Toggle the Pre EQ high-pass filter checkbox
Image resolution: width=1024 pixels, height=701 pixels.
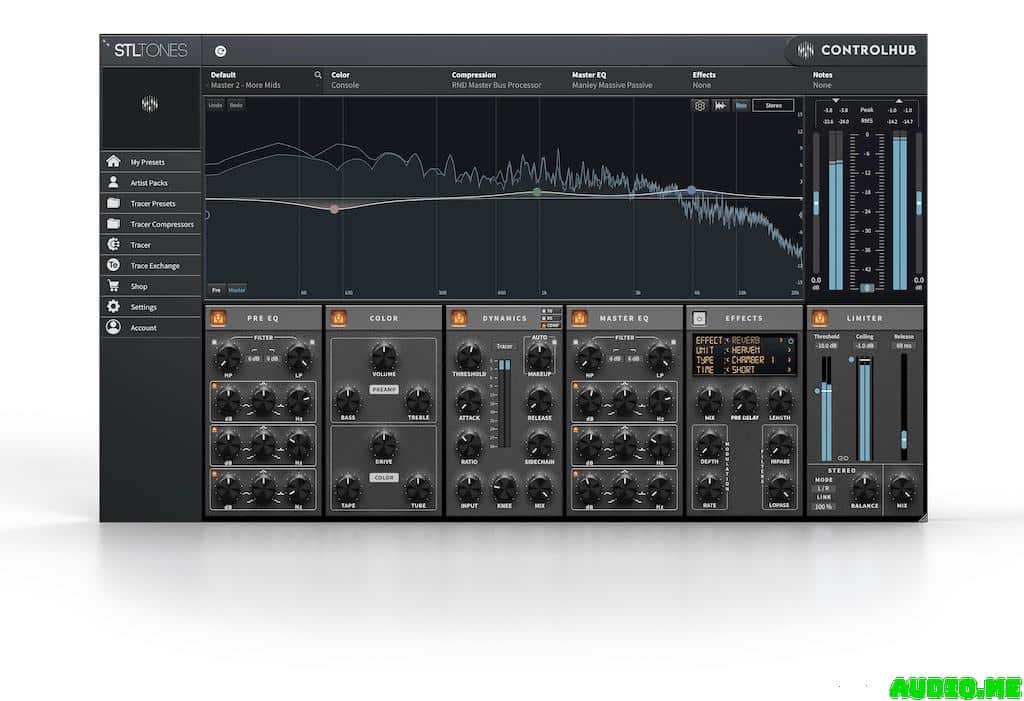point(214,342)
